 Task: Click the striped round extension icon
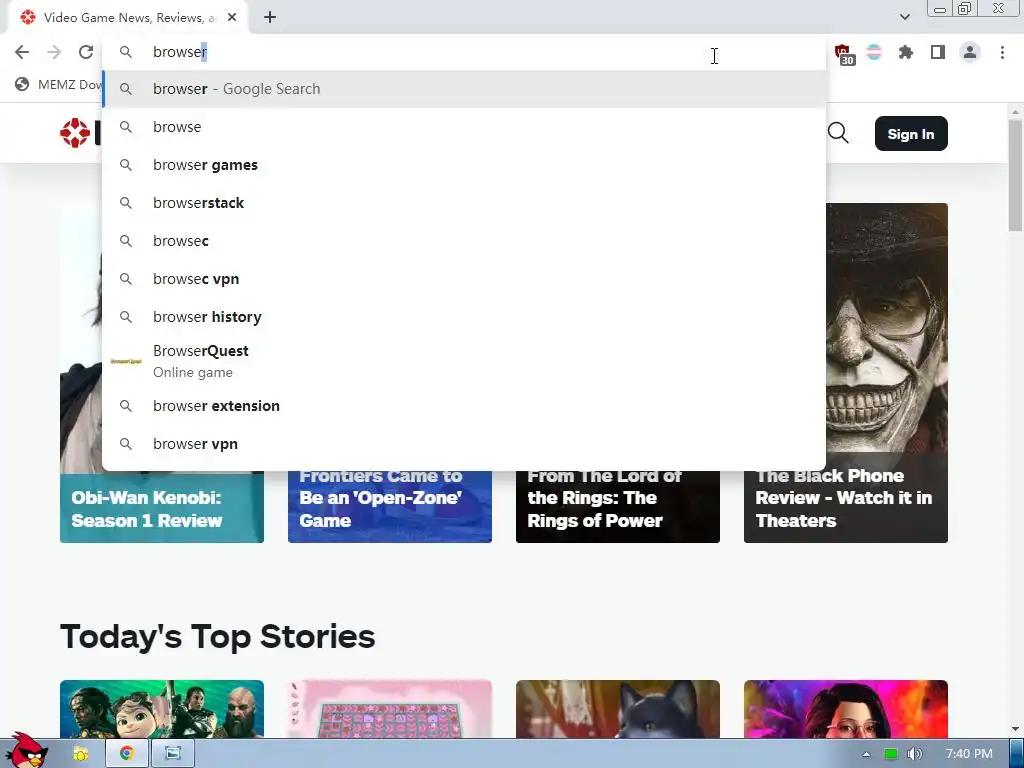tap(874, 52)
